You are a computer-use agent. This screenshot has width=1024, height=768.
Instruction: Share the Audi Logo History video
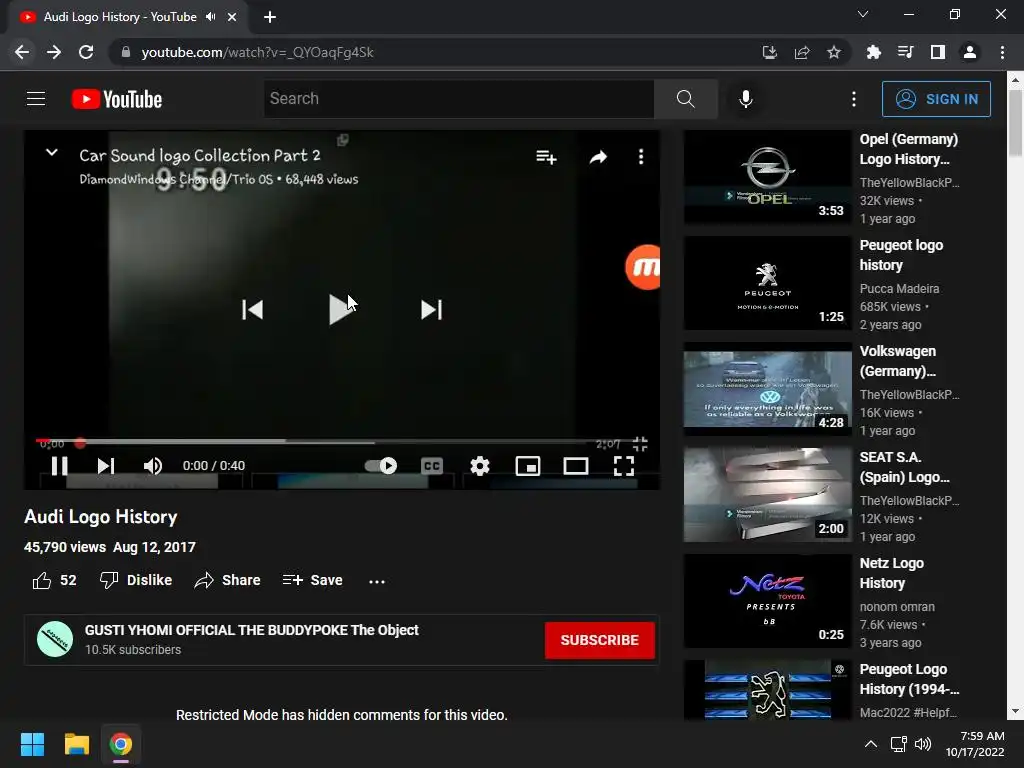click(x=228, y=580)
